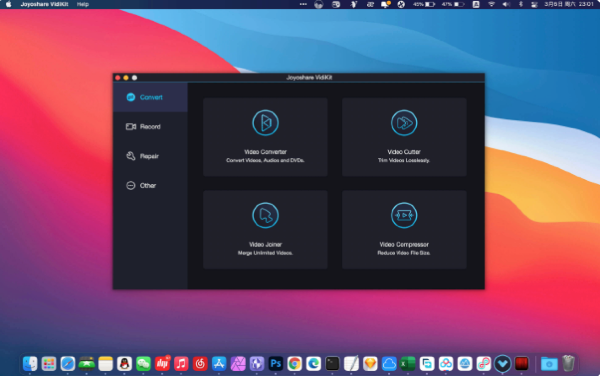Switch to the Repair sidebar tab
Image resolution: width=600 pixels, height=376 pixels.
(150, 156)
